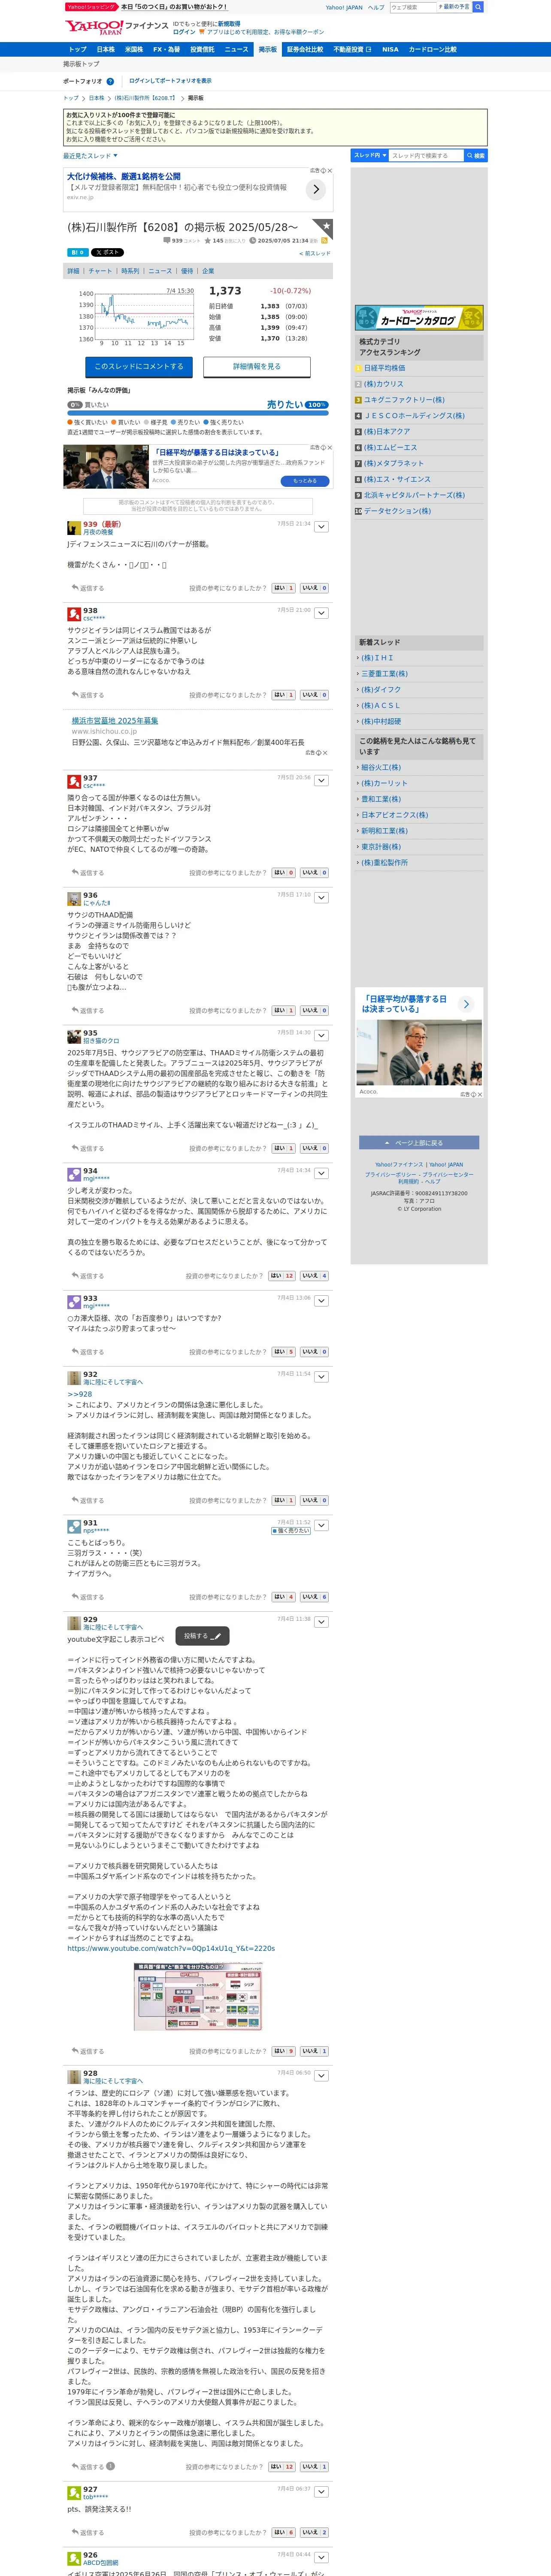This screenshot has height=2576, width=551.
Task: Open options dropdown on post 932
Action: 322,1377
